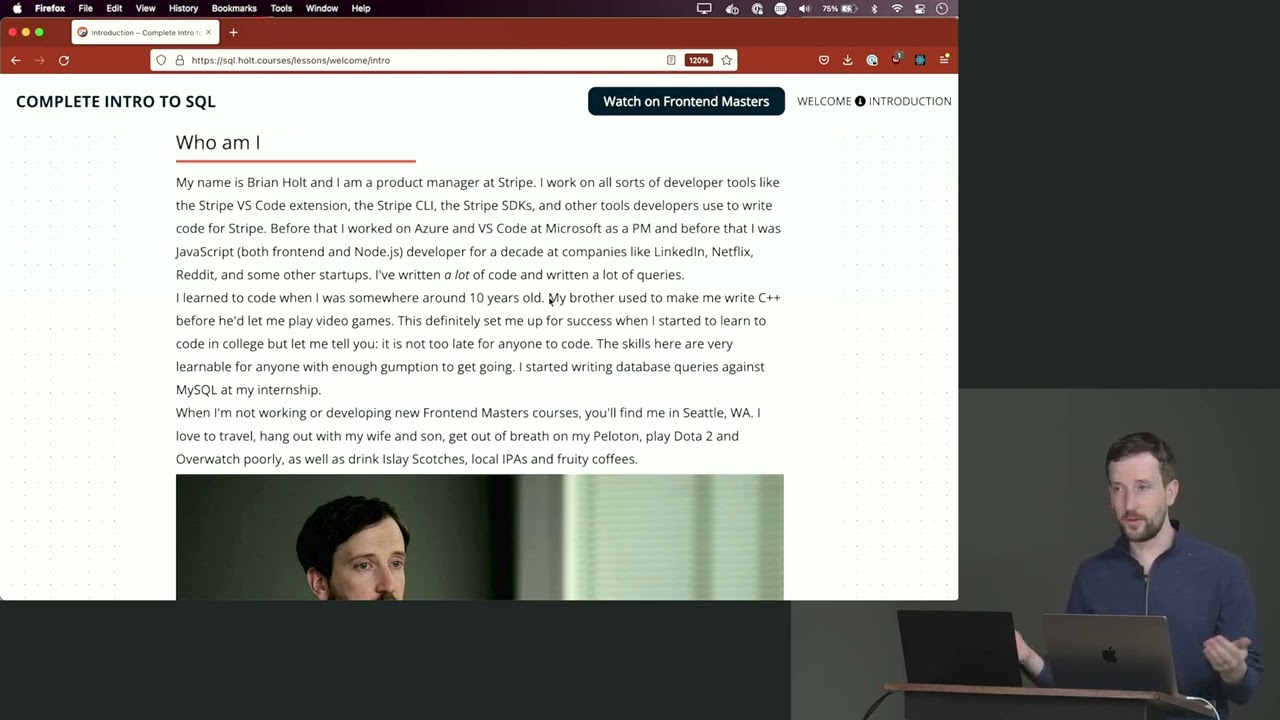Viewport: 1280px width, 720px height.
Task: Open the Window menu
Action: pyautogui.click(x=322, y=8)
